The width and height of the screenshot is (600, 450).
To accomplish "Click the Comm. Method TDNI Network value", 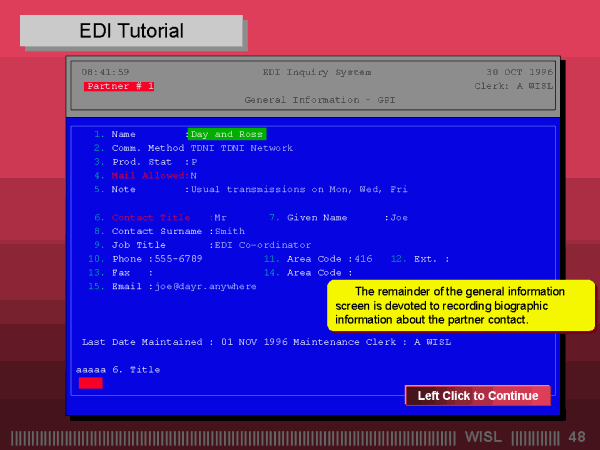I will [242, 148].
